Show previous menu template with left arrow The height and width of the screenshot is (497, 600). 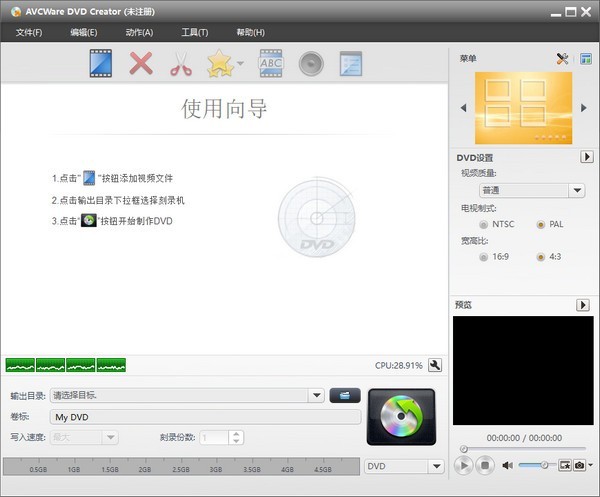click(x=464, y=108)
